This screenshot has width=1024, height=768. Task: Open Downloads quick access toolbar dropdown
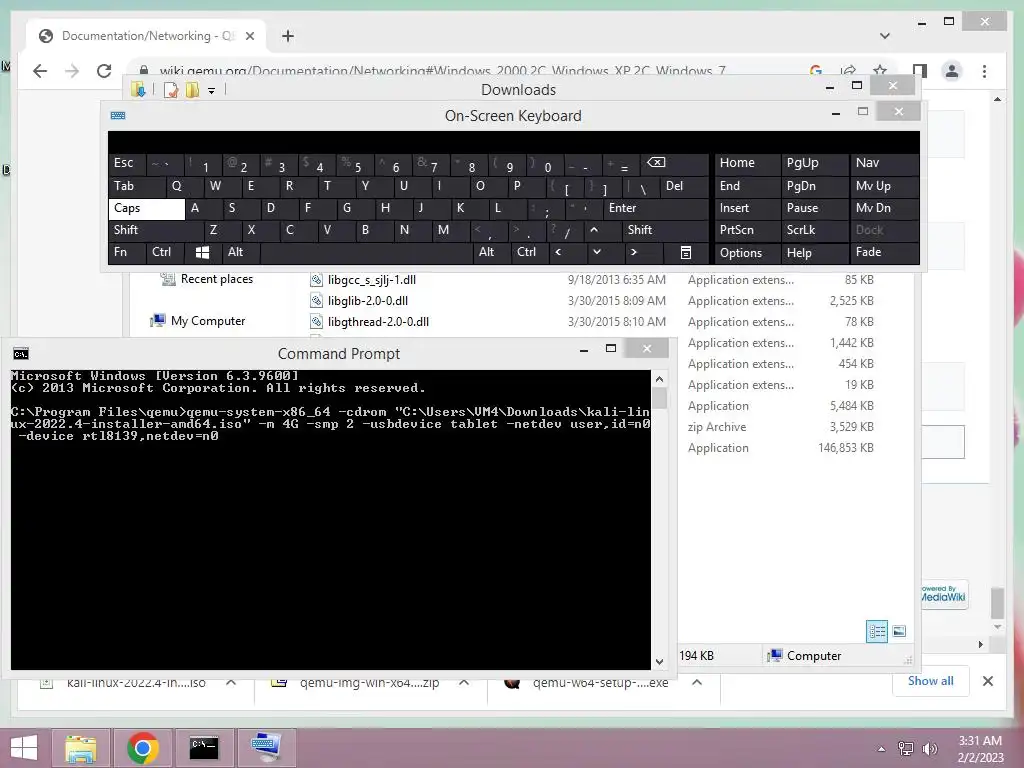212,91
